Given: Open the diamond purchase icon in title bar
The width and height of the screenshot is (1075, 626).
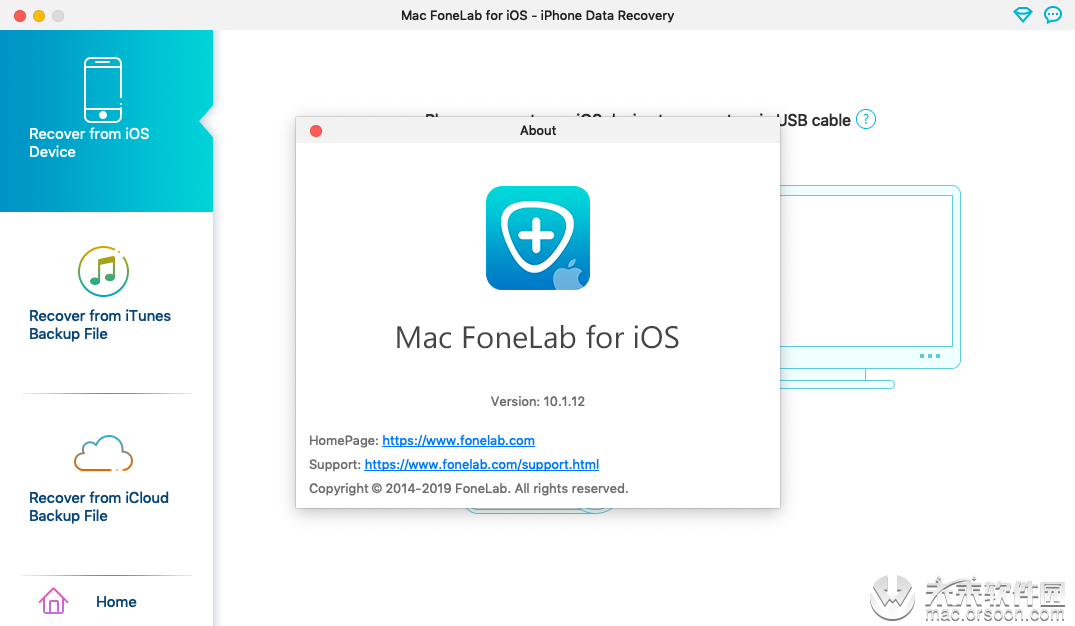Looking at the screenshot, I should [x=1022, y=14].
